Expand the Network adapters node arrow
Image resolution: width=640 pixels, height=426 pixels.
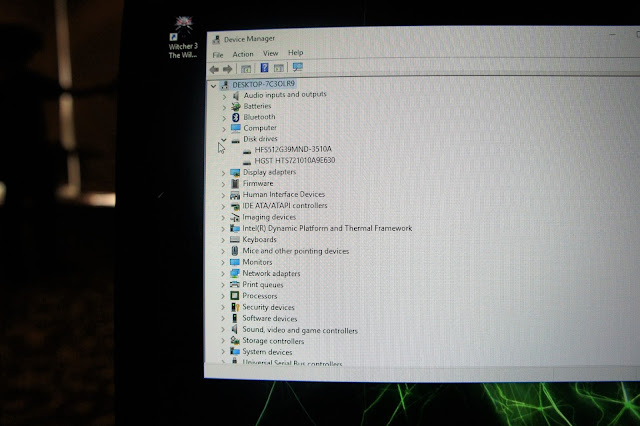[223, 274]
